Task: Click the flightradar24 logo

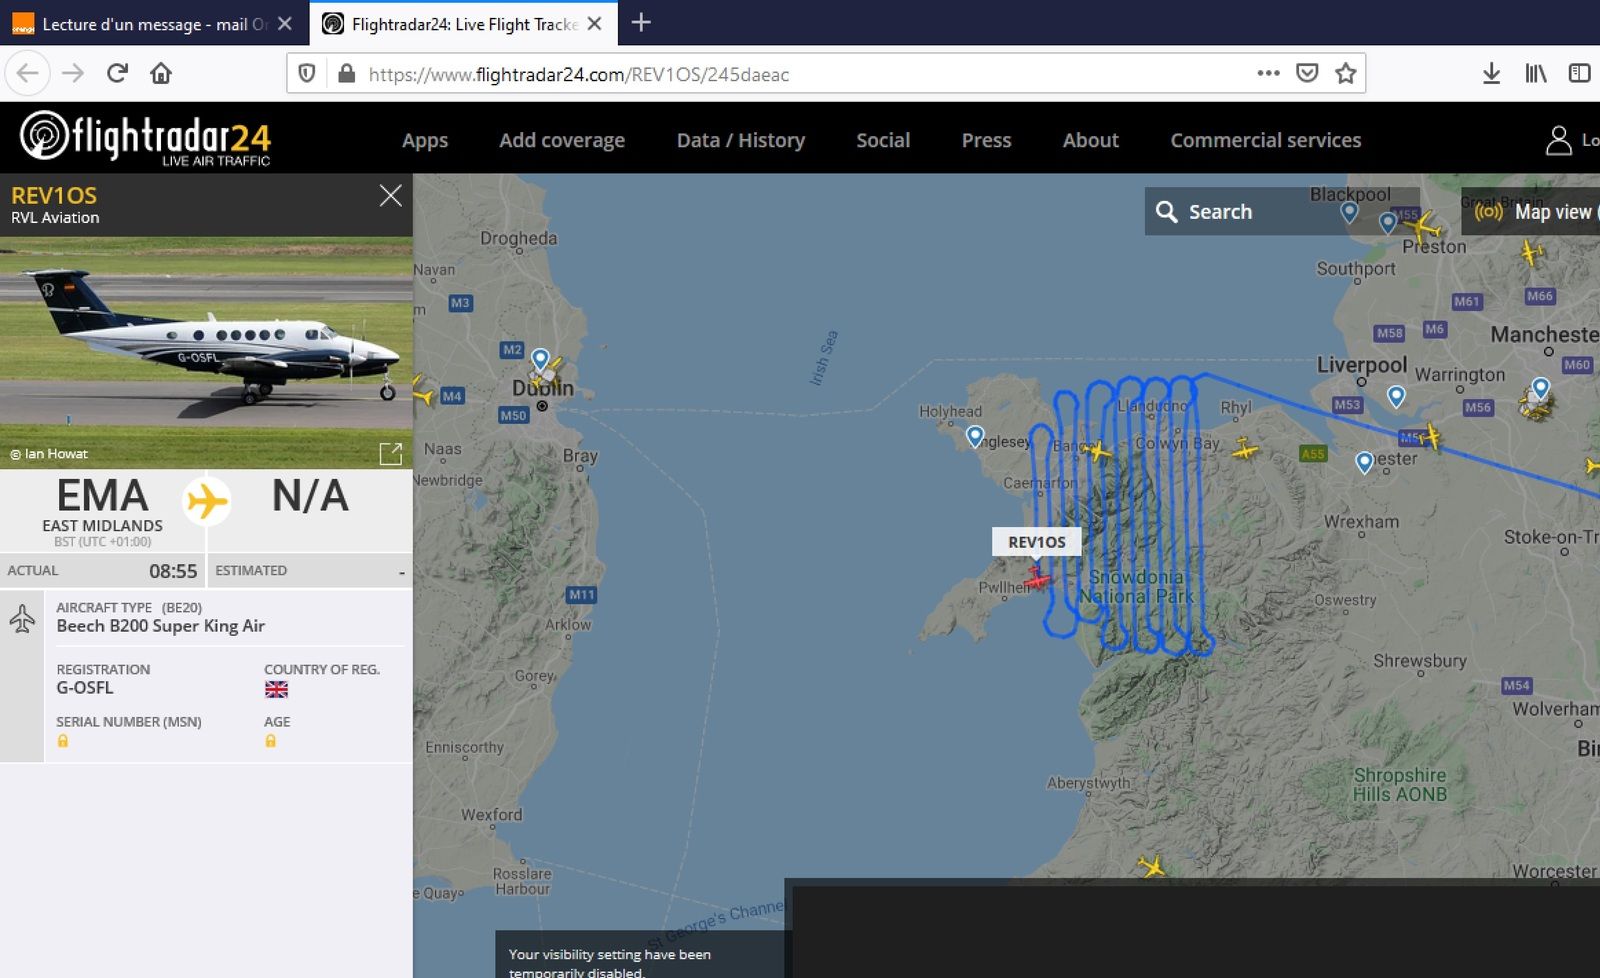Action: point(145,138)
